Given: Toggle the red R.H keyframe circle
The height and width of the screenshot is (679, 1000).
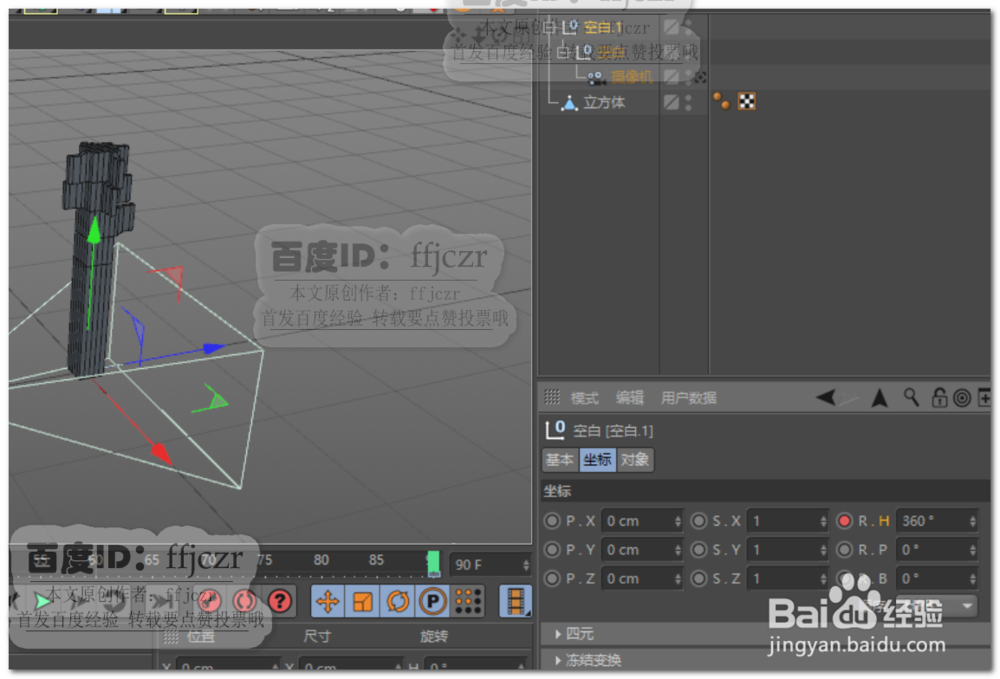Looking at the screenshot, I should pyautogui.click(x=844, y=521).
